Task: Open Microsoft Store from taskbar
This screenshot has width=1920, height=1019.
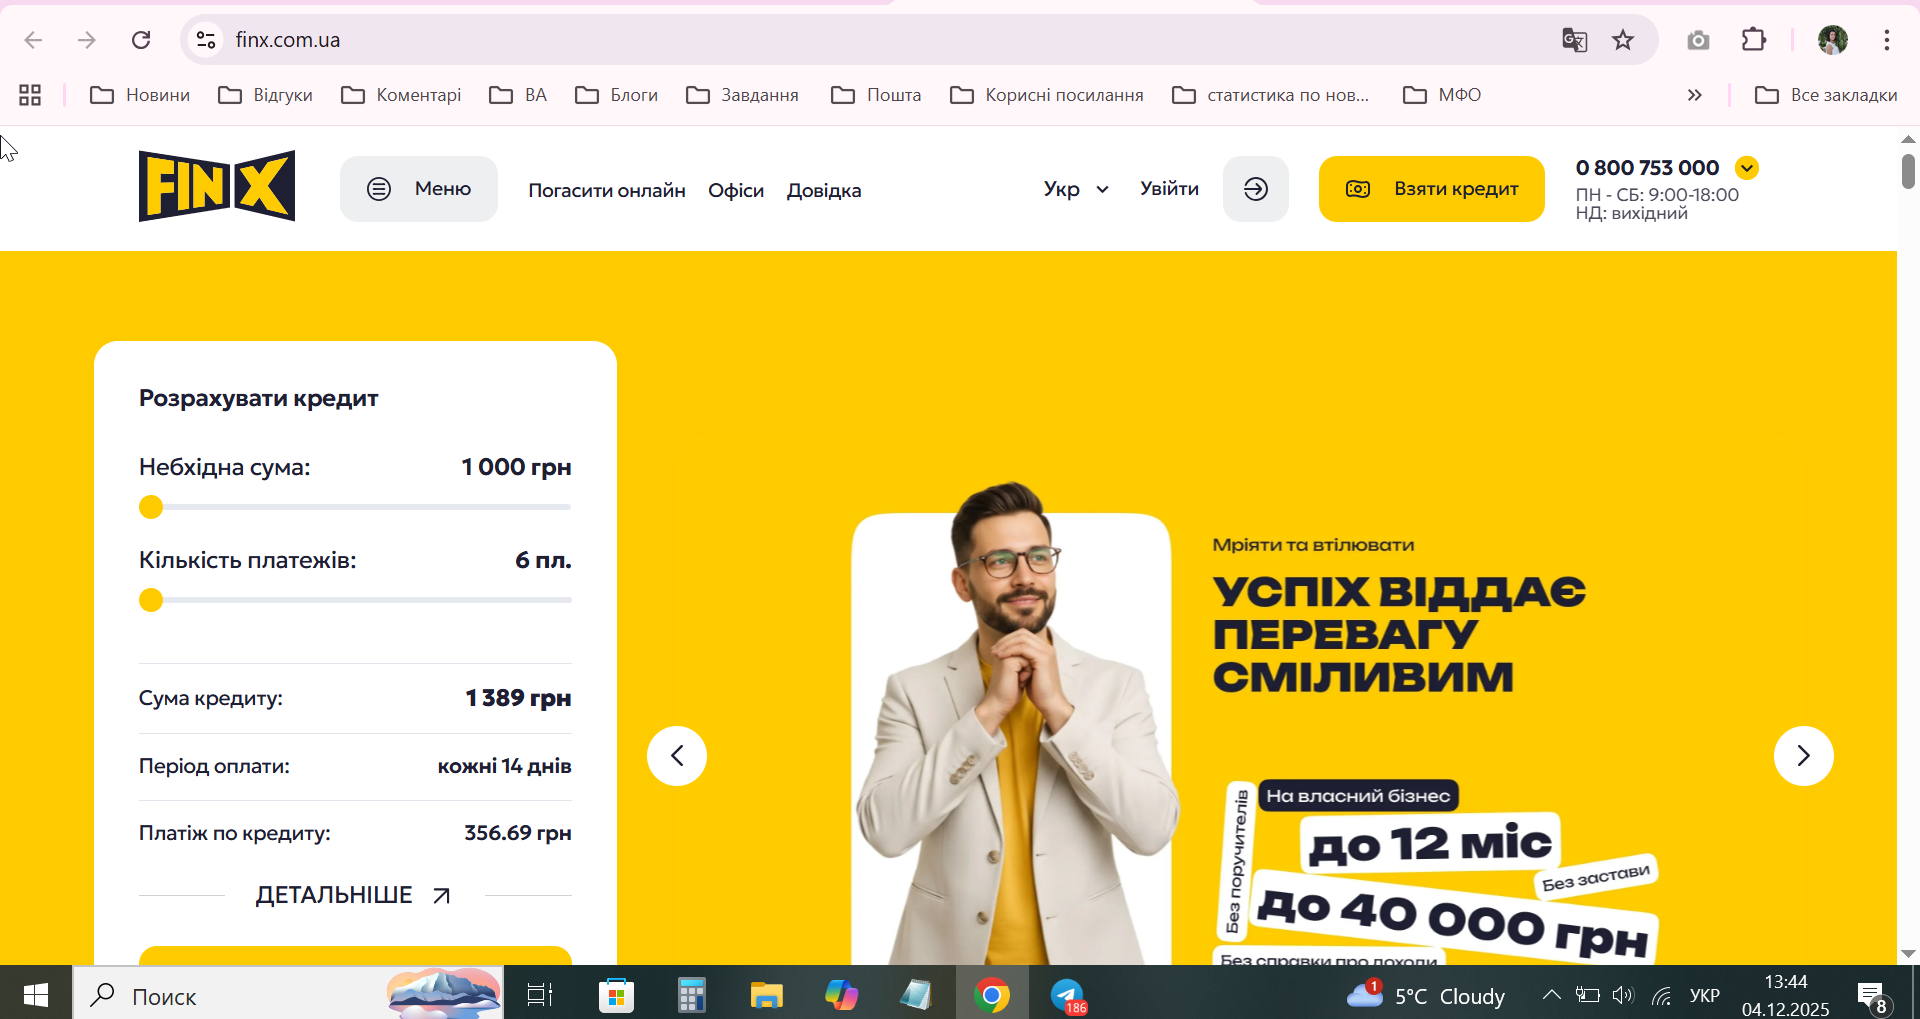Action: (x=616, y=995)
